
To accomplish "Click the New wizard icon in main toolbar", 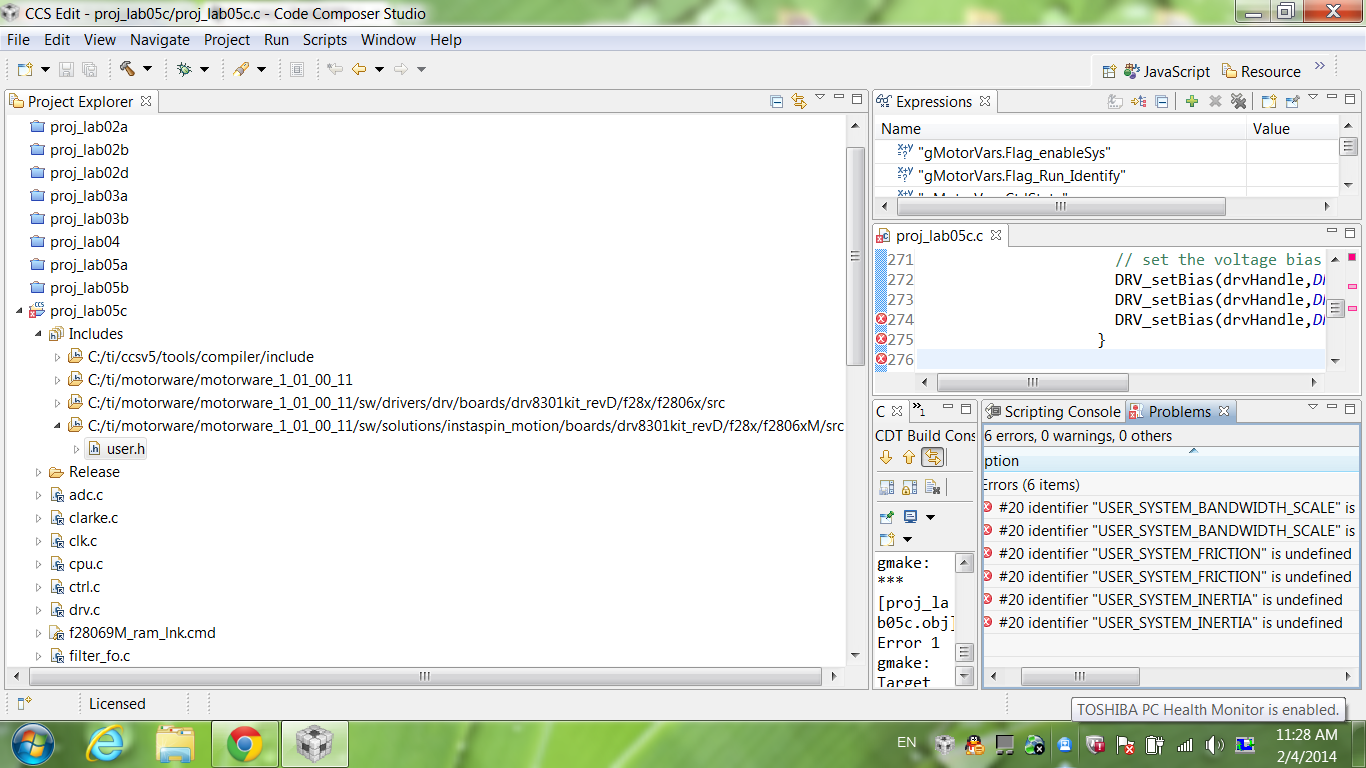I will click(25, 69).
